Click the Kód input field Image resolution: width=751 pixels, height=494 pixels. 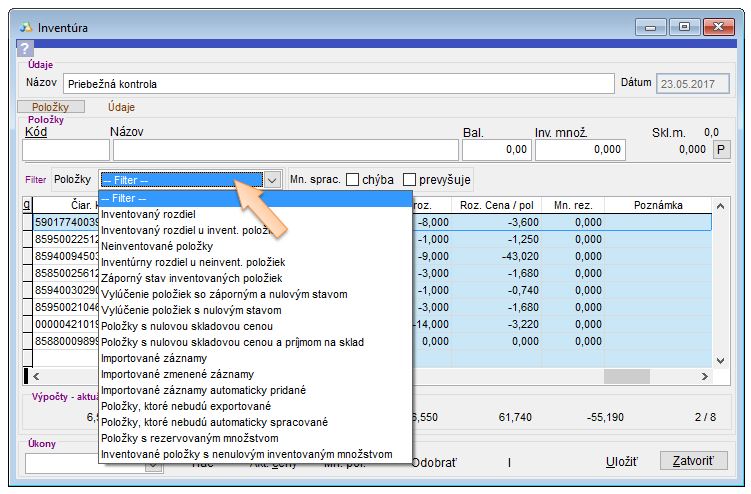(x=64, y=150)
